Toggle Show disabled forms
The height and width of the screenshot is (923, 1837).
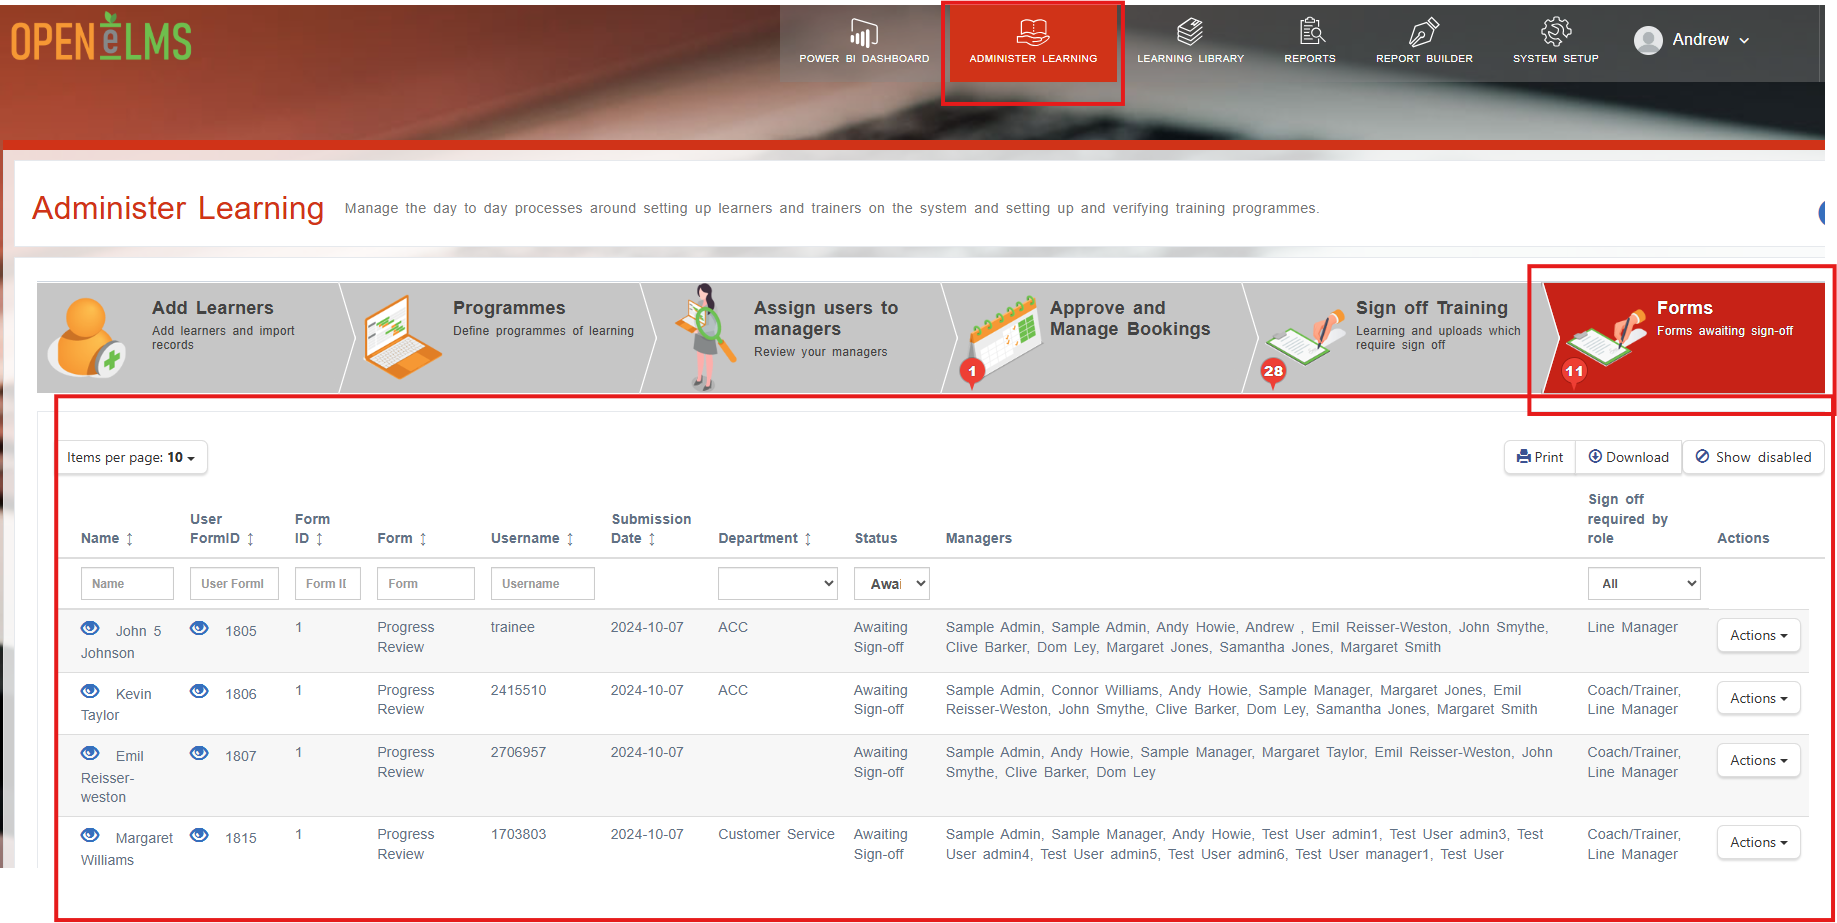[1754, 457]
